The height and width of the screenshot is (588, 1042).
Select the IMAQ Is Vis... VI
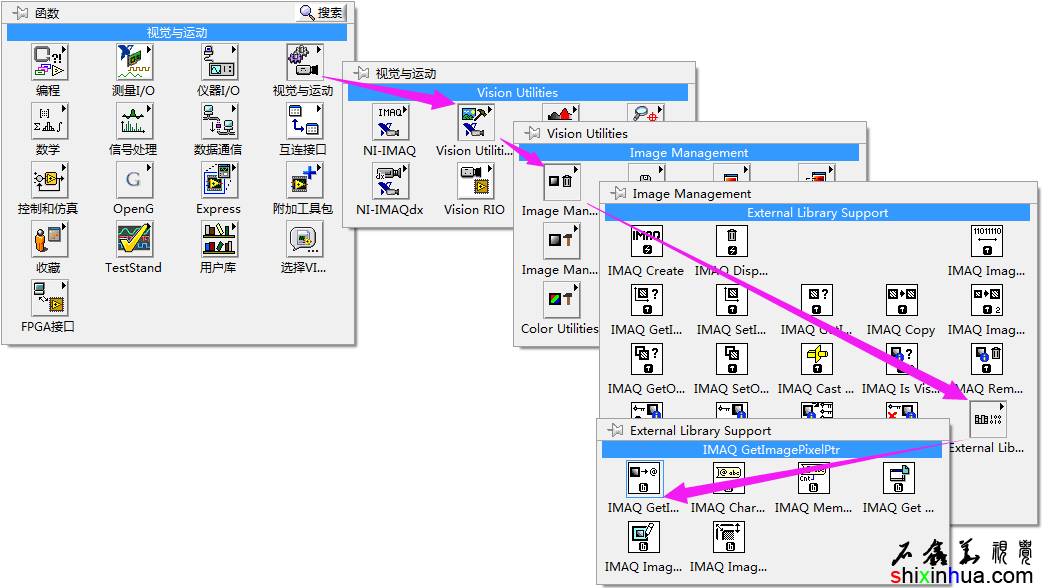[902, 360]
